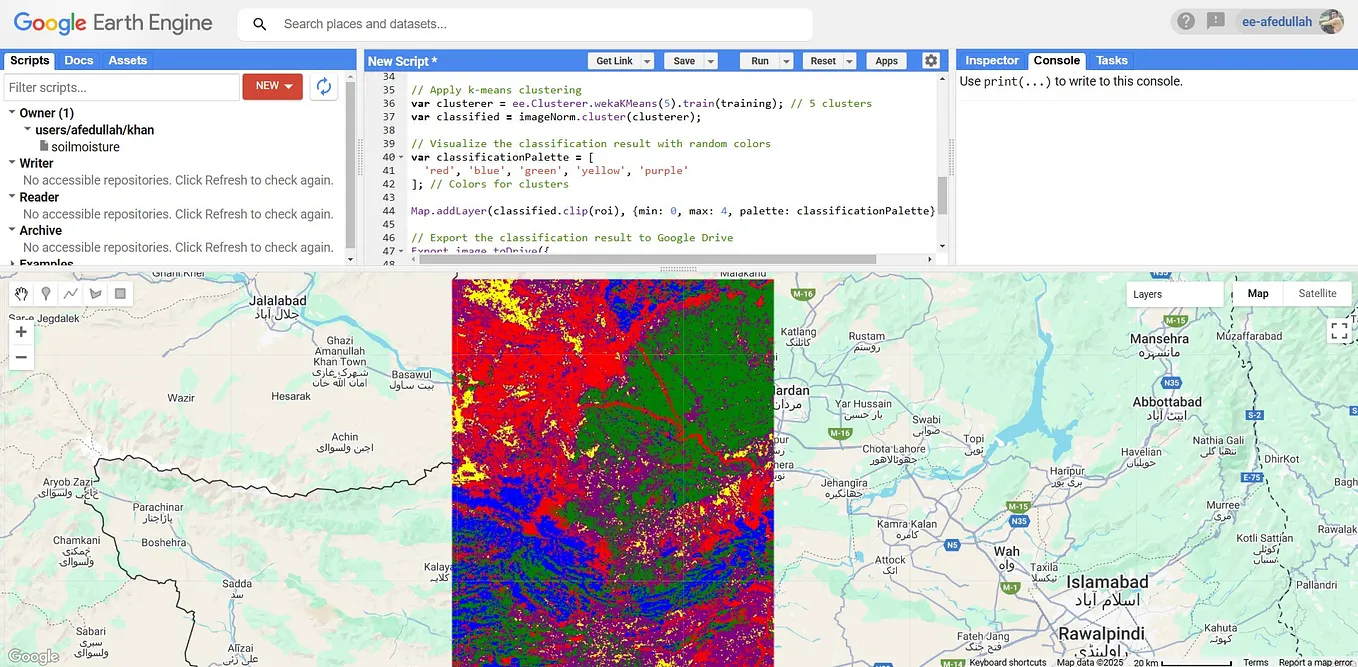Switch map view to Satellite
This screenshot has height=667, width=1358.
pos(1316,293)
